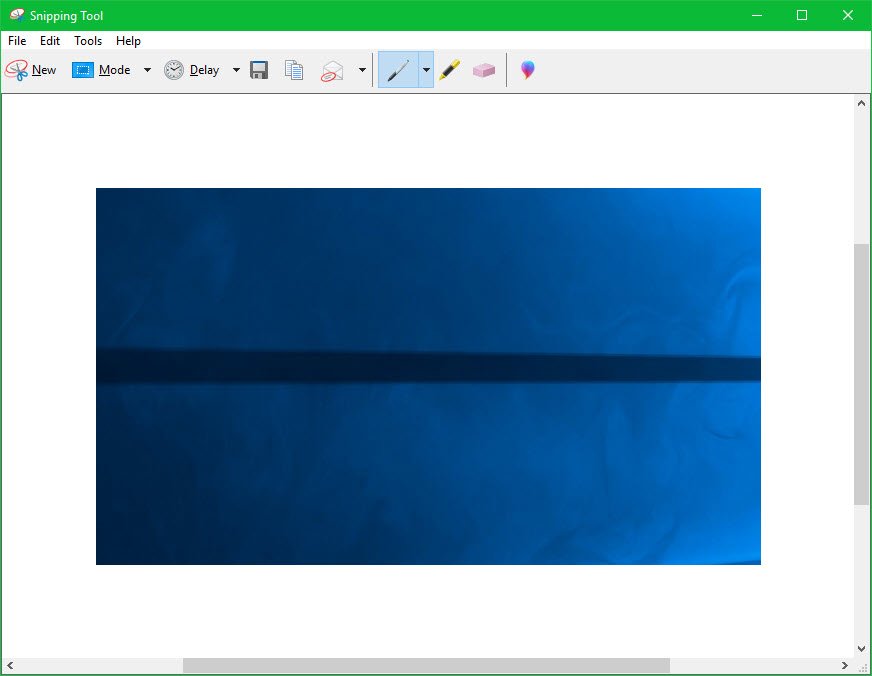Copy the snip to clipboard

click(x=294, y=70)
